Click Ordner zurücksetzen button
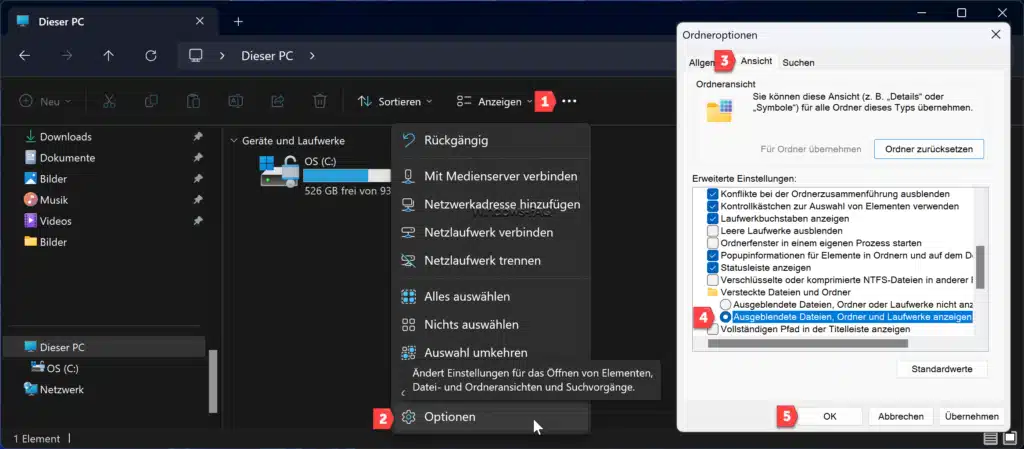Screen dimensions: 1024x449 pyautogui.click(x=929, y=149)
